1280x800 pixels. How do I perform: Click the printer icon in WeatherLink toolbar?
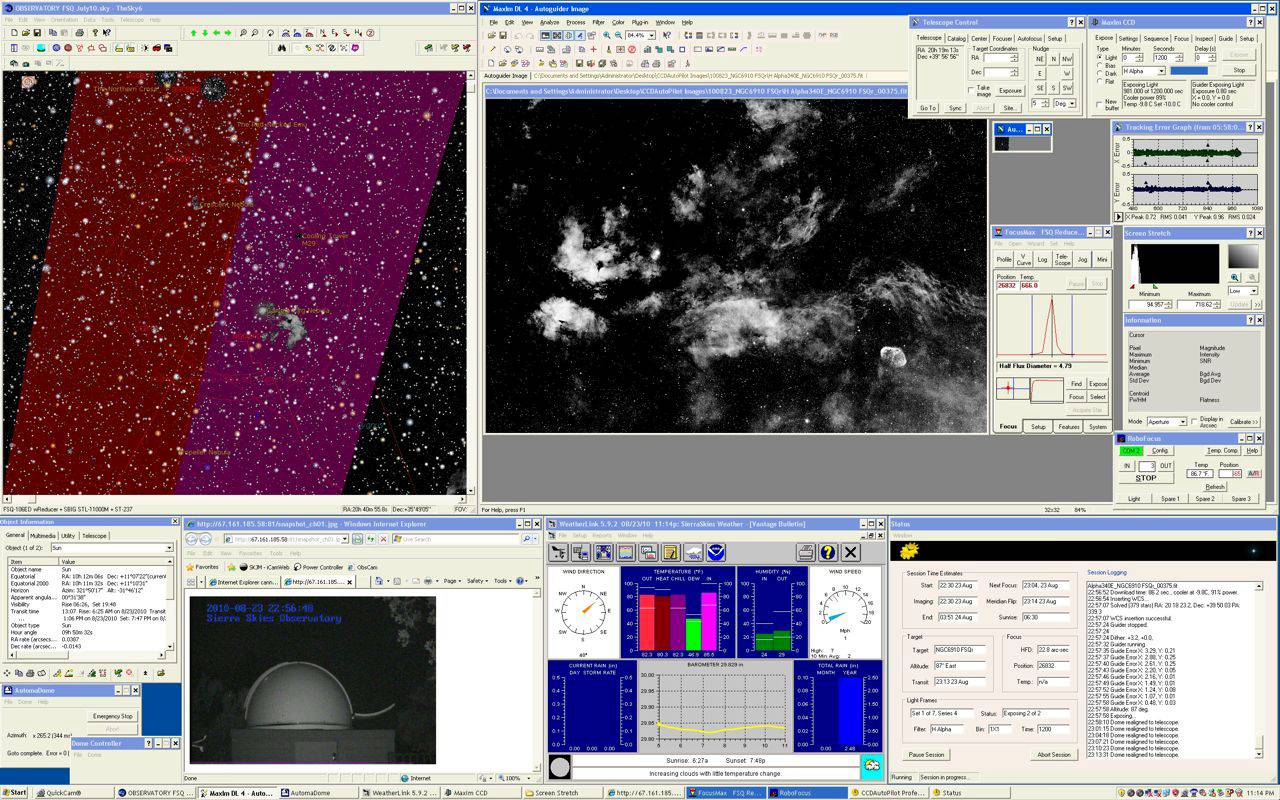[805, 552]
